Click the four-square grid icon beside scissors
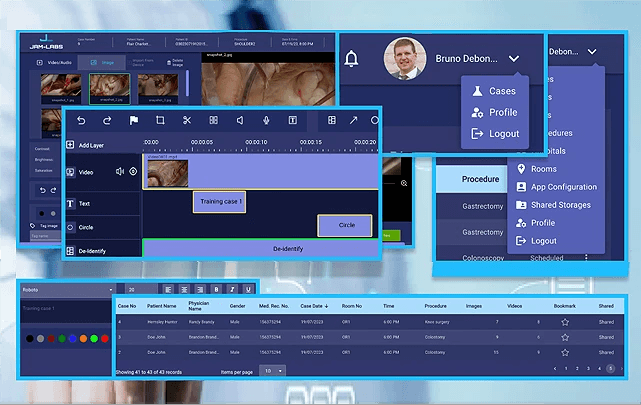Image resolution: width=641 pixels, height=405 pixels. (x=213, y=120)
